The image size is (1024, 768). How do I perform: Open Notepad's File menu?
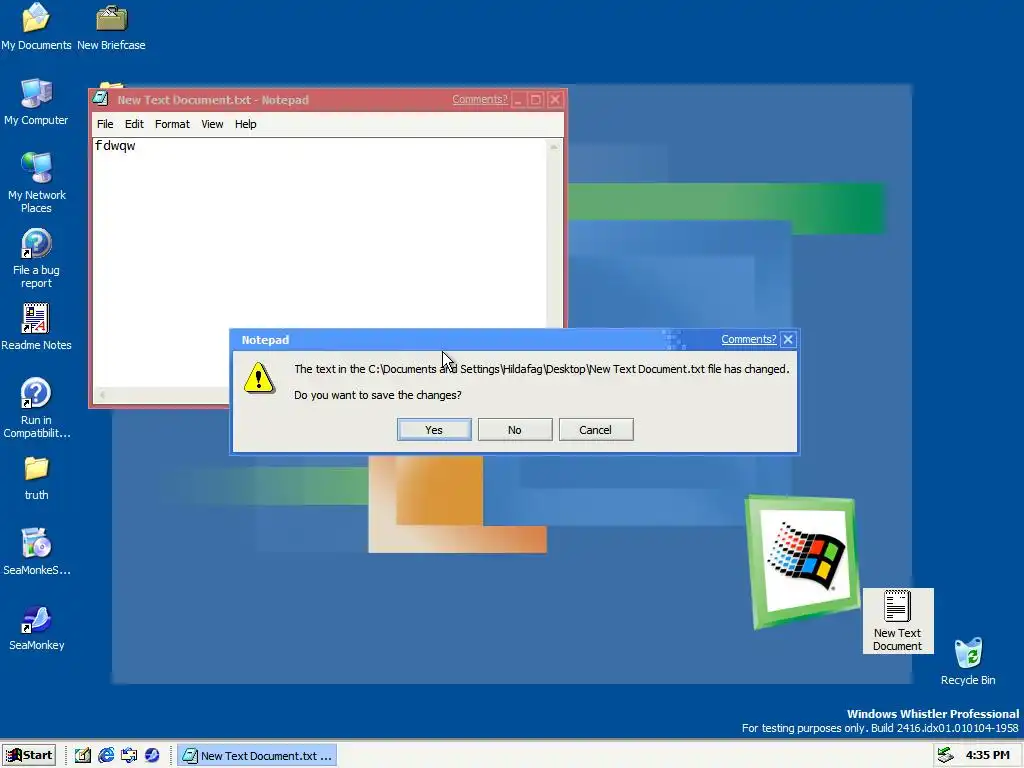[105, 124]
